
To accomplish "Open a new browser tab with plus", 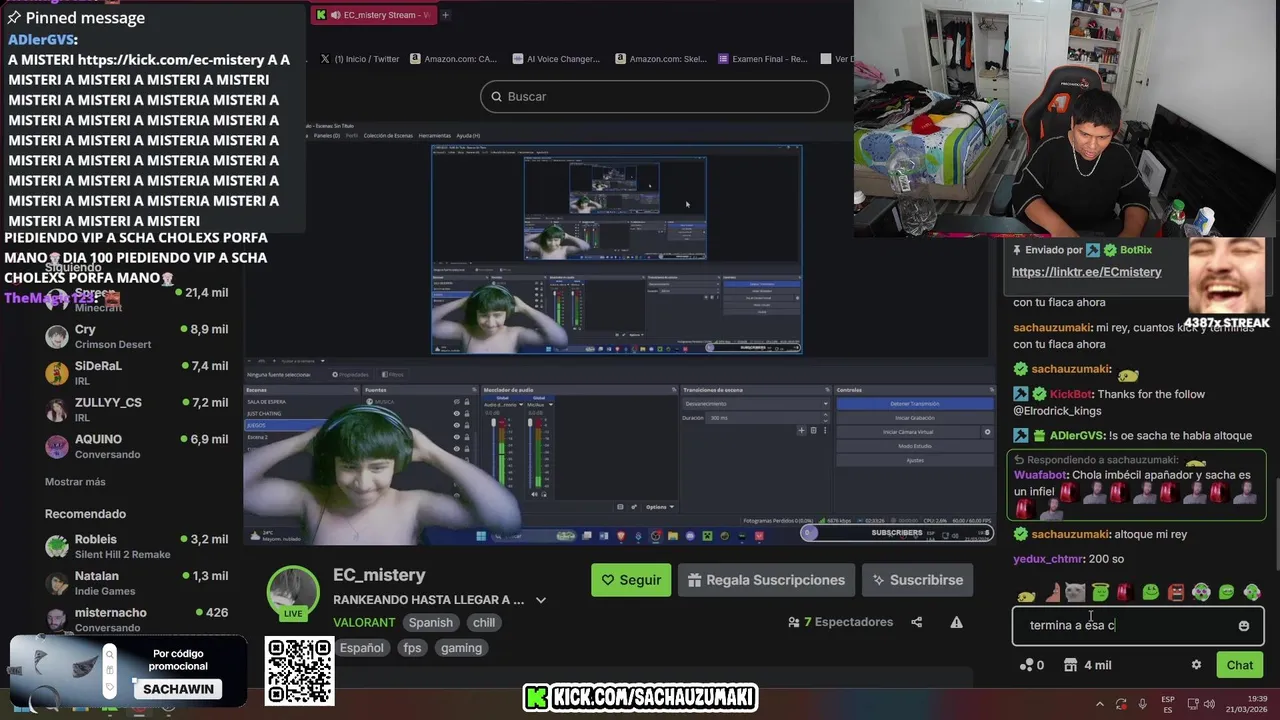I will pos(445,15).
